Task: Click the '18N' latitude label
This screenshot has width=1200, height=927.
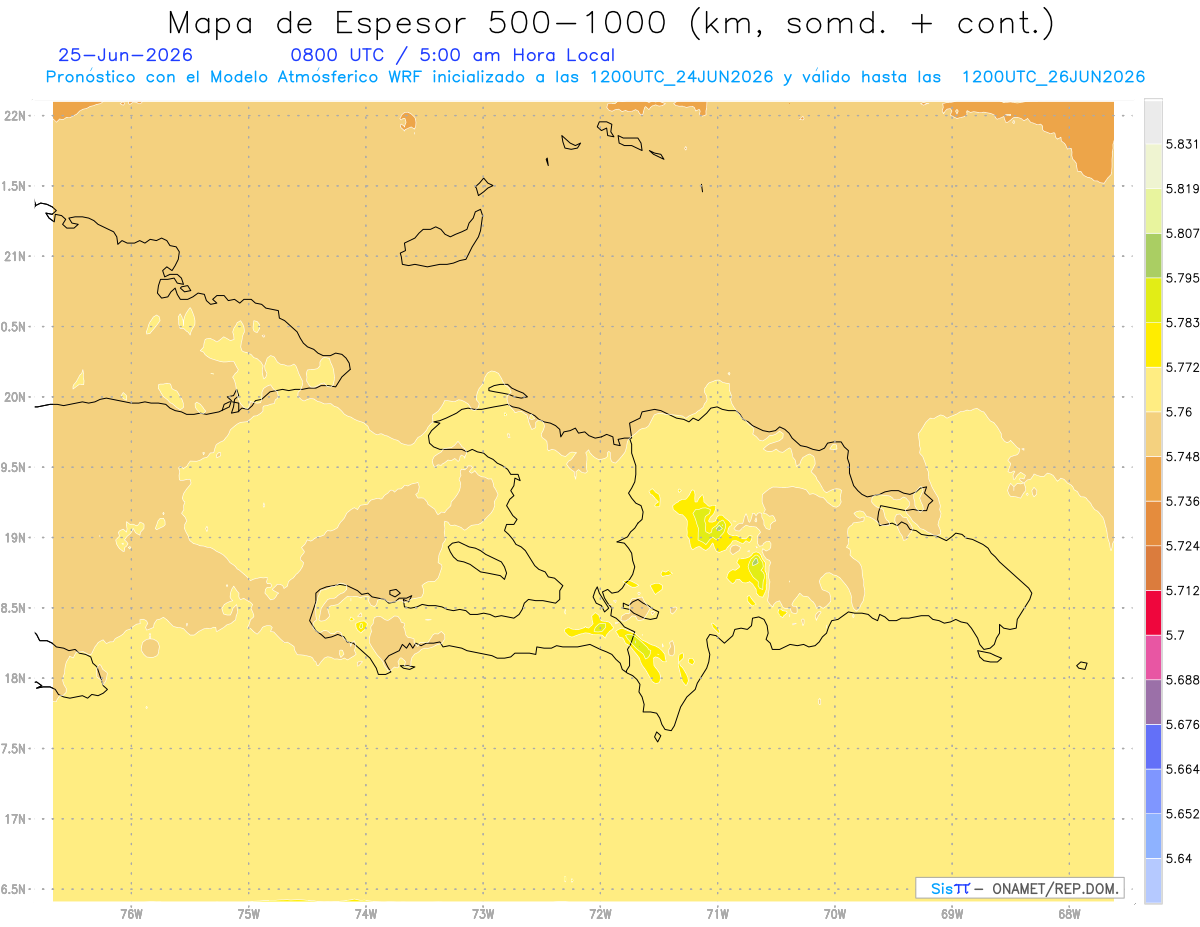Action: [x=17, y=678]
